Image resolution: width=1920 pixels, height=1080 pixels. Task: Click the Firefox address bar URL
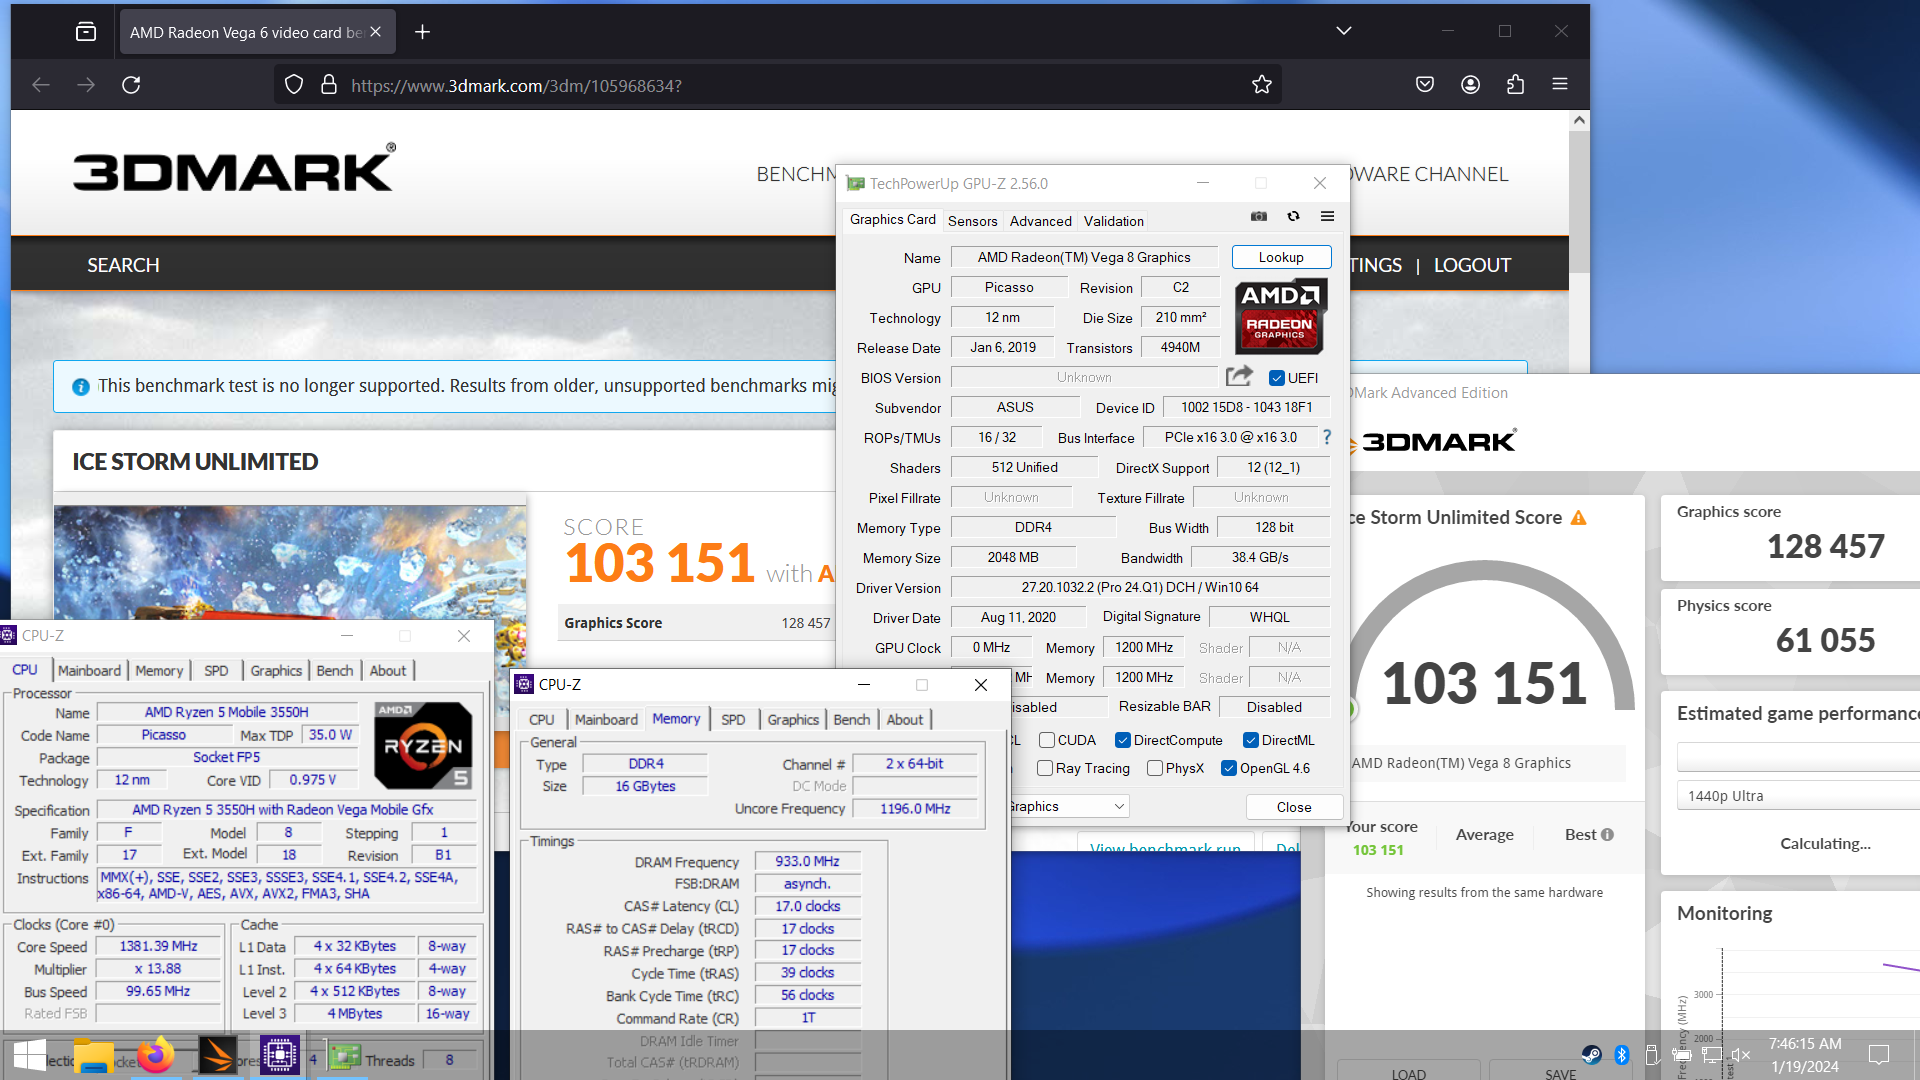(x=516, y=86)
